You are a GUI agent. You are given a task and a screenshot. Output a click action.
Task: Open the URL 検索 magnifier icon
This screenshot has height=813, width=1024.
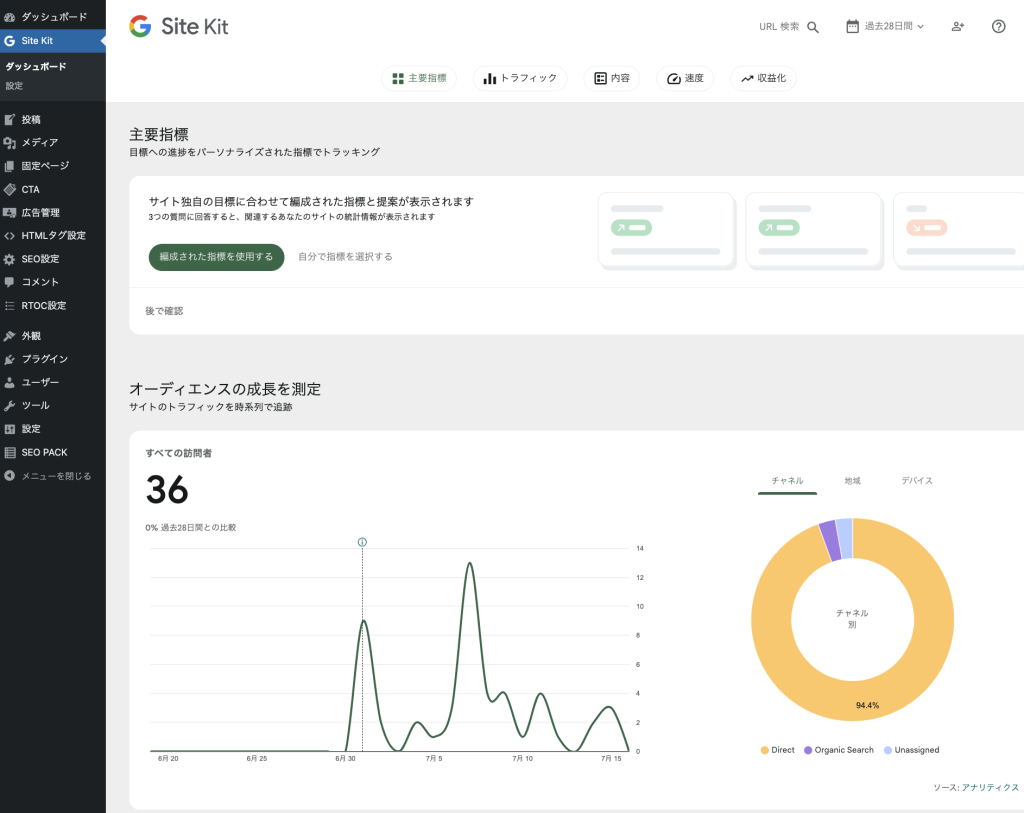tap(812, 27)
